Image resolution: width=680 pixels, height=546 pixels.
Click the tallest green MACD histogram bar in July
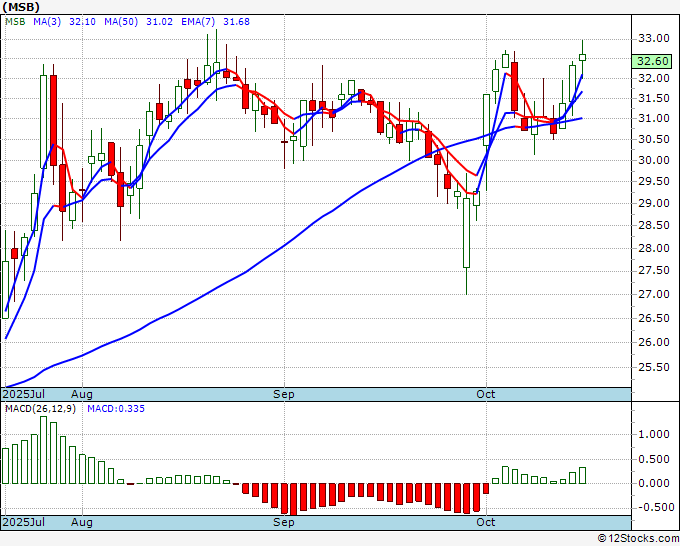click(43, 450)
